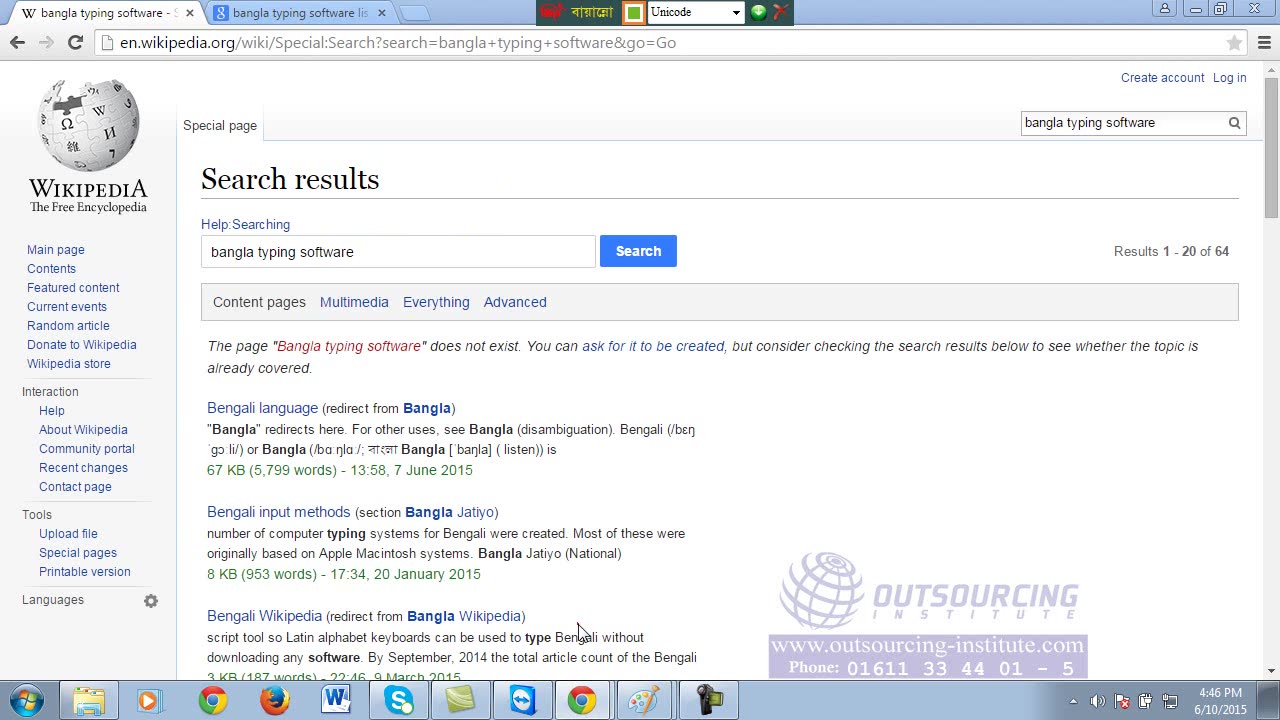Bookmark this page with the star icon

point(1234,43)
